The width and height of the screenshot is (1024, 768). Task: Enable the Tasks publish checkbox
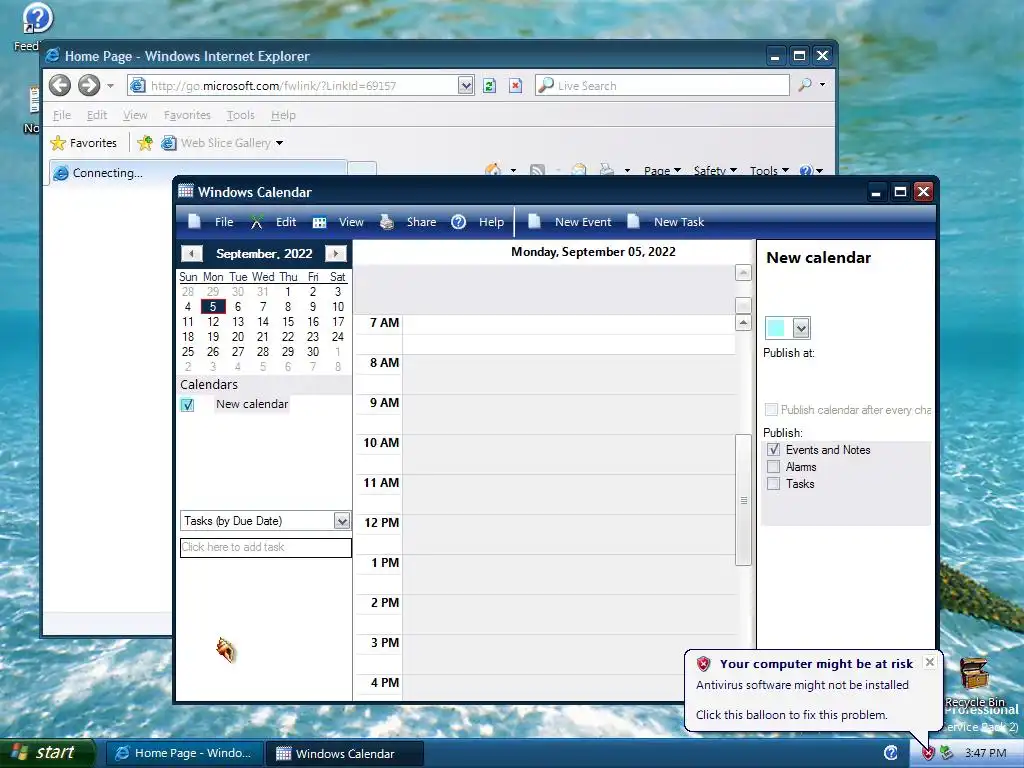[773, 483]
